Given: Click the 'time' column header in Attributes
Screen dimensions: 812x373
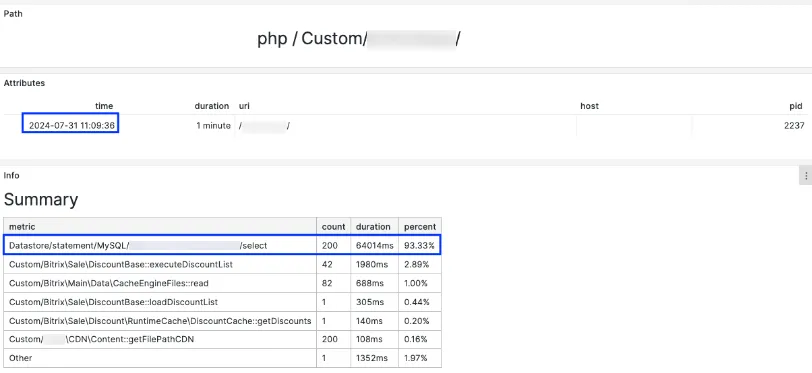Looking at the screenshot, I should 104,106.
